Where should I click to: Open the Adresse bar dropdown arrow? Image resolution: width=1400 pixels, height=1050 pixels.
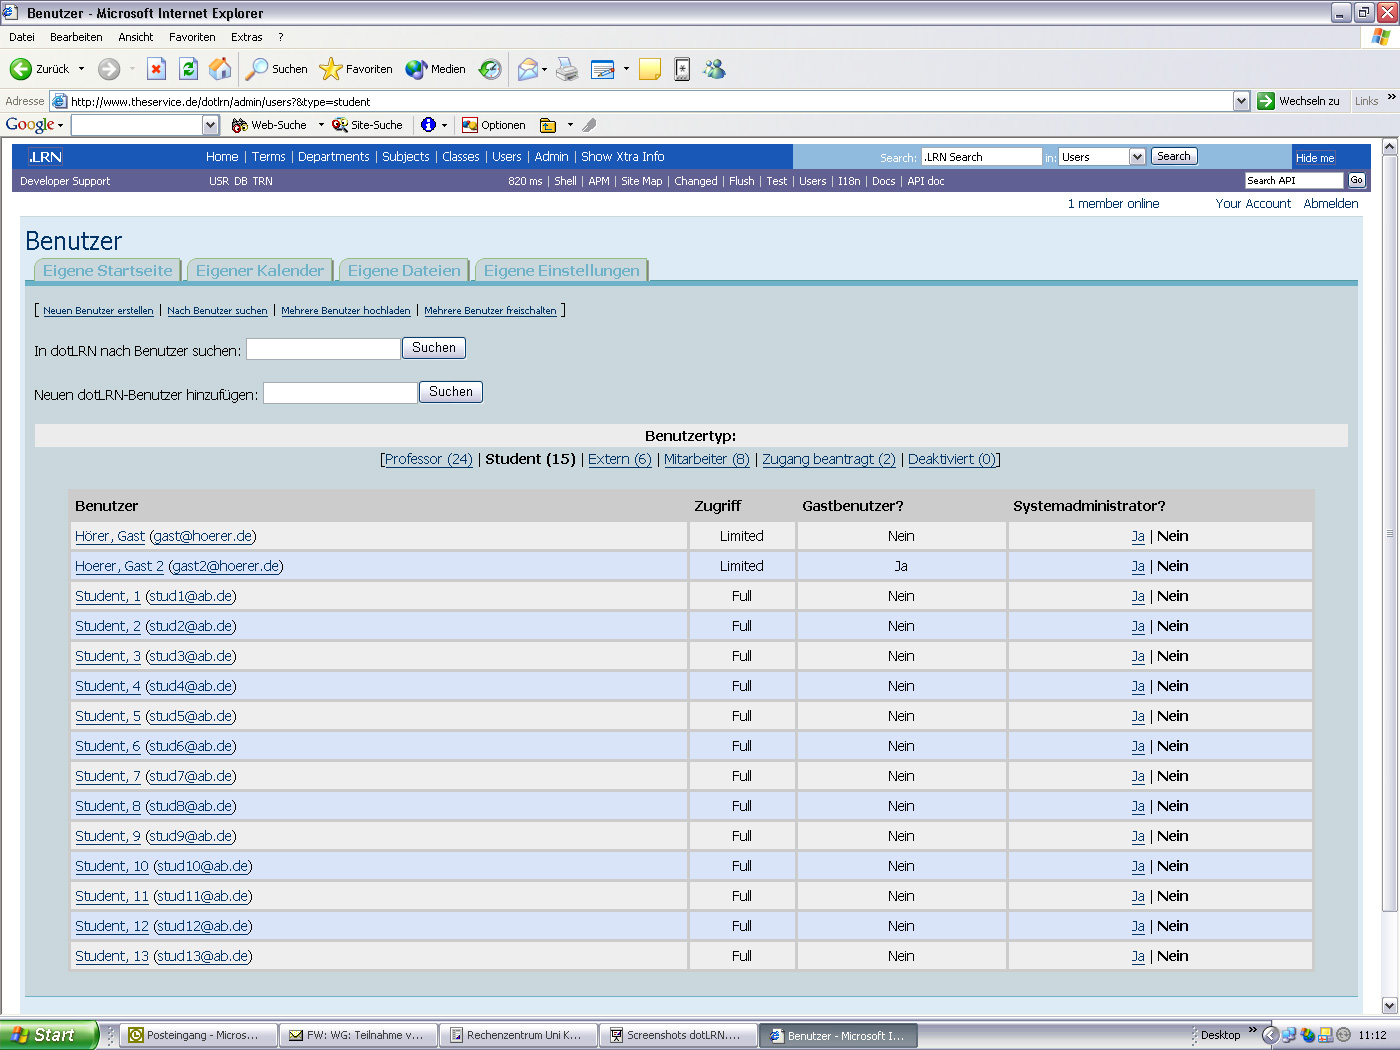click(1241, 100)
